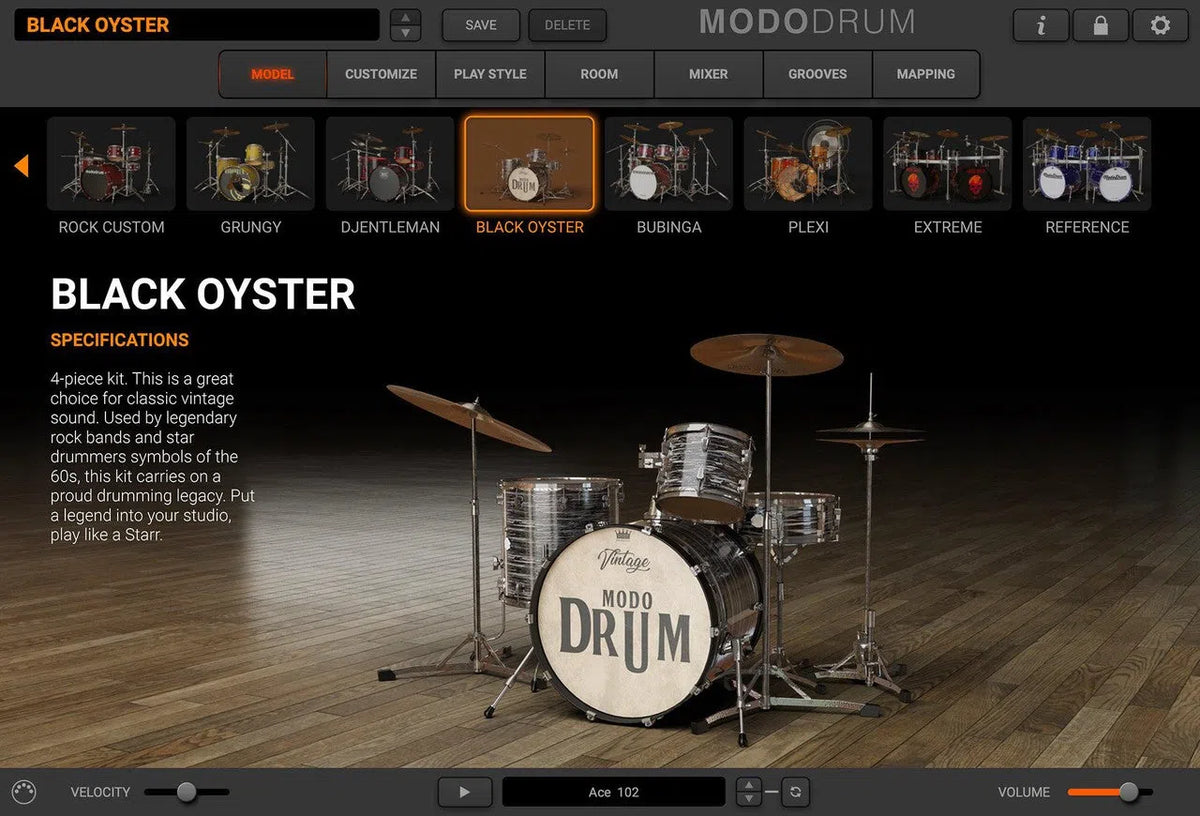Enable the CUSTOMIZE page
This screenshot has height=816, width=1200.
click(381, 73)
